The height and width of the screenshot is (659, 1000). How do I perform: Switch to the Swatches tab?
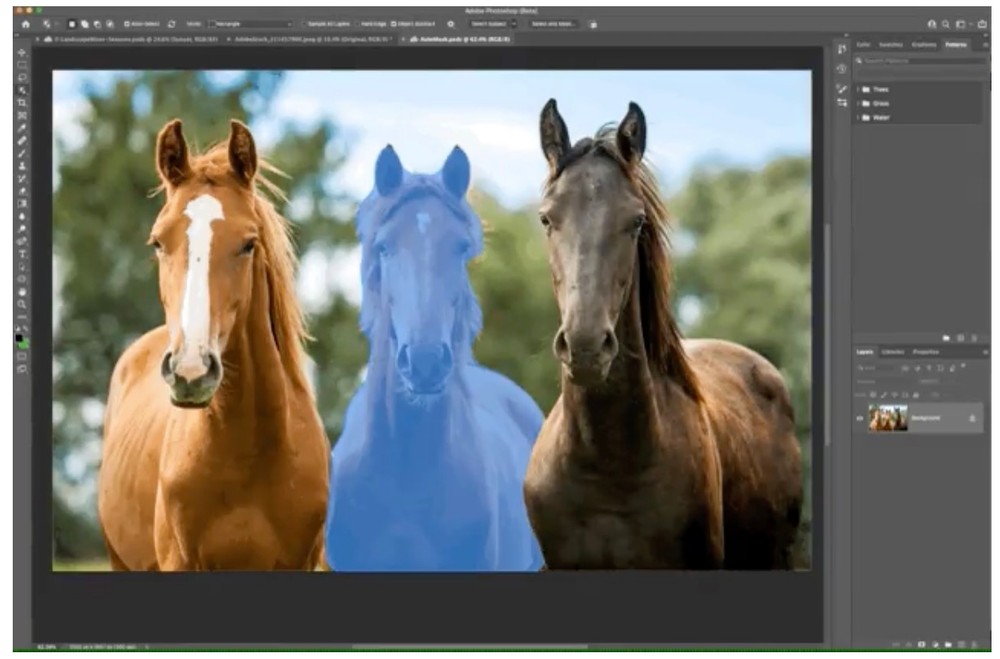coord(890,45)
